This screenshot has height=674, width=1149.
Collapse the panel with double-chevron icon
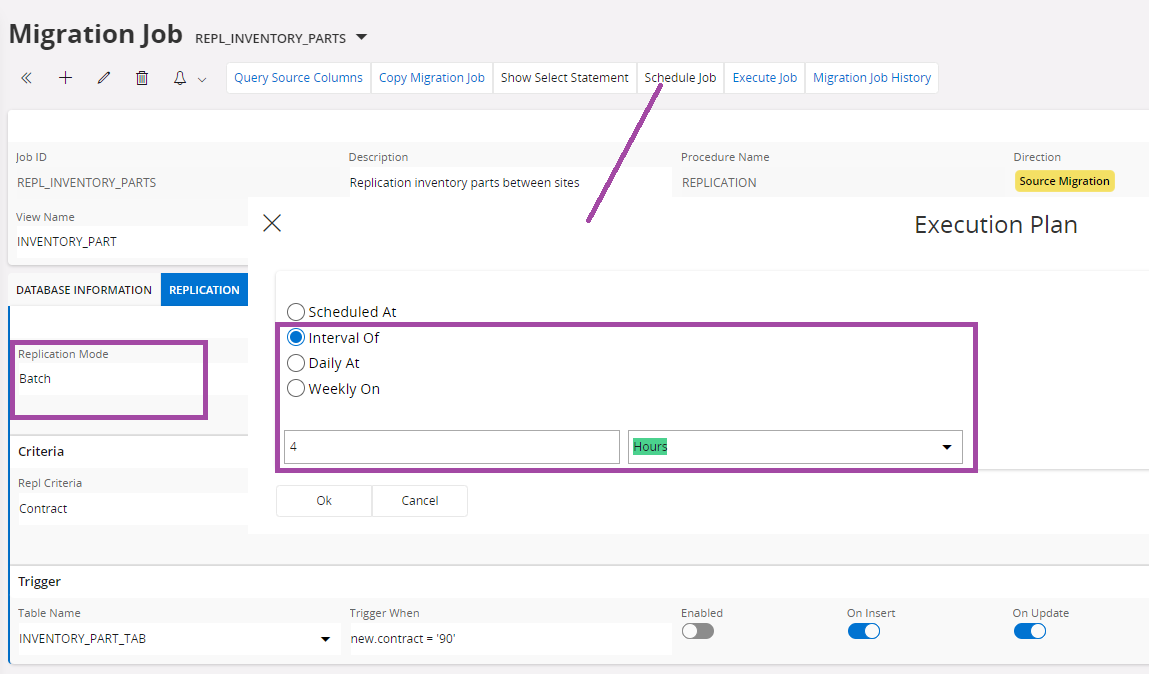coord(27,77)
